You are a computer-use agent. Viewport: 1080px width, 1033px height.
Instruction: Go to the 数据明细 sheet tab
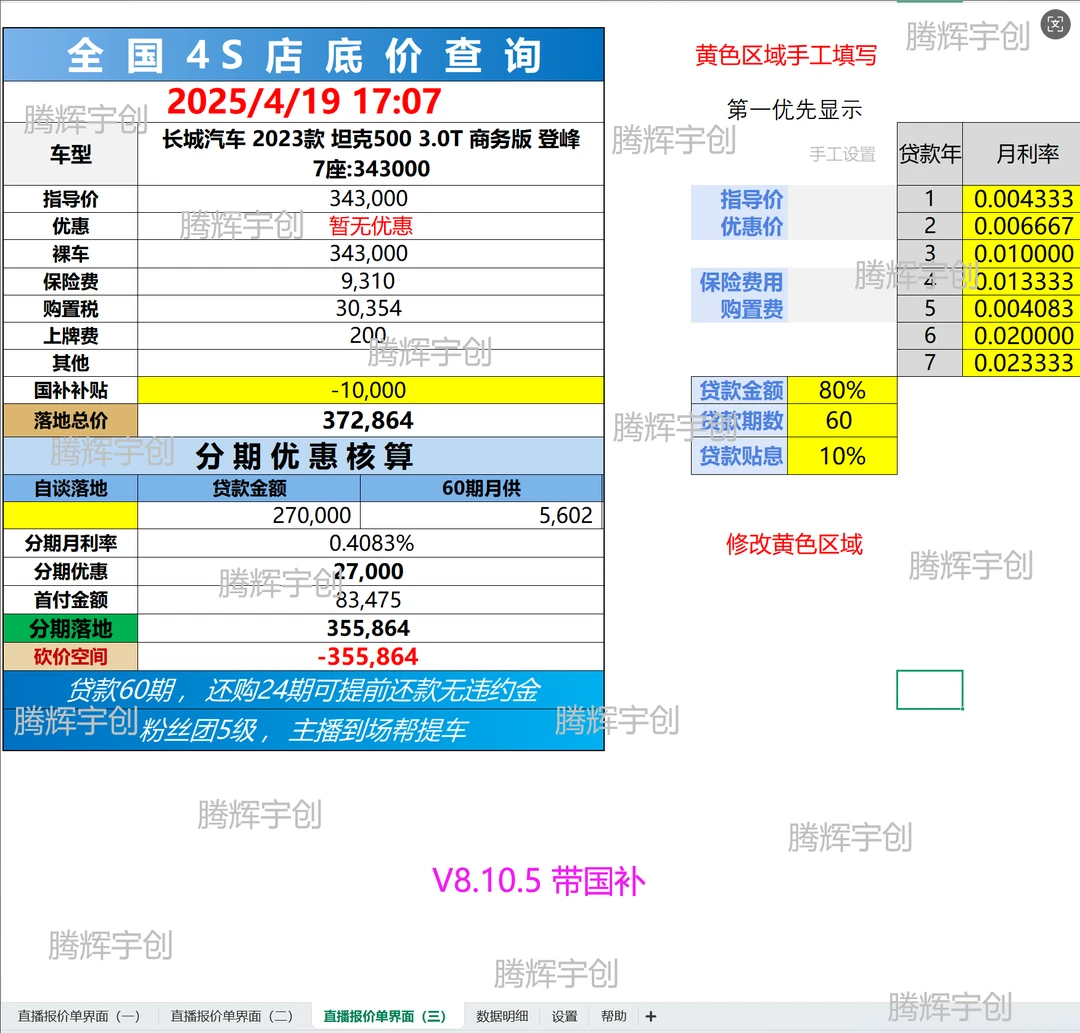(x=502, y=1016)
